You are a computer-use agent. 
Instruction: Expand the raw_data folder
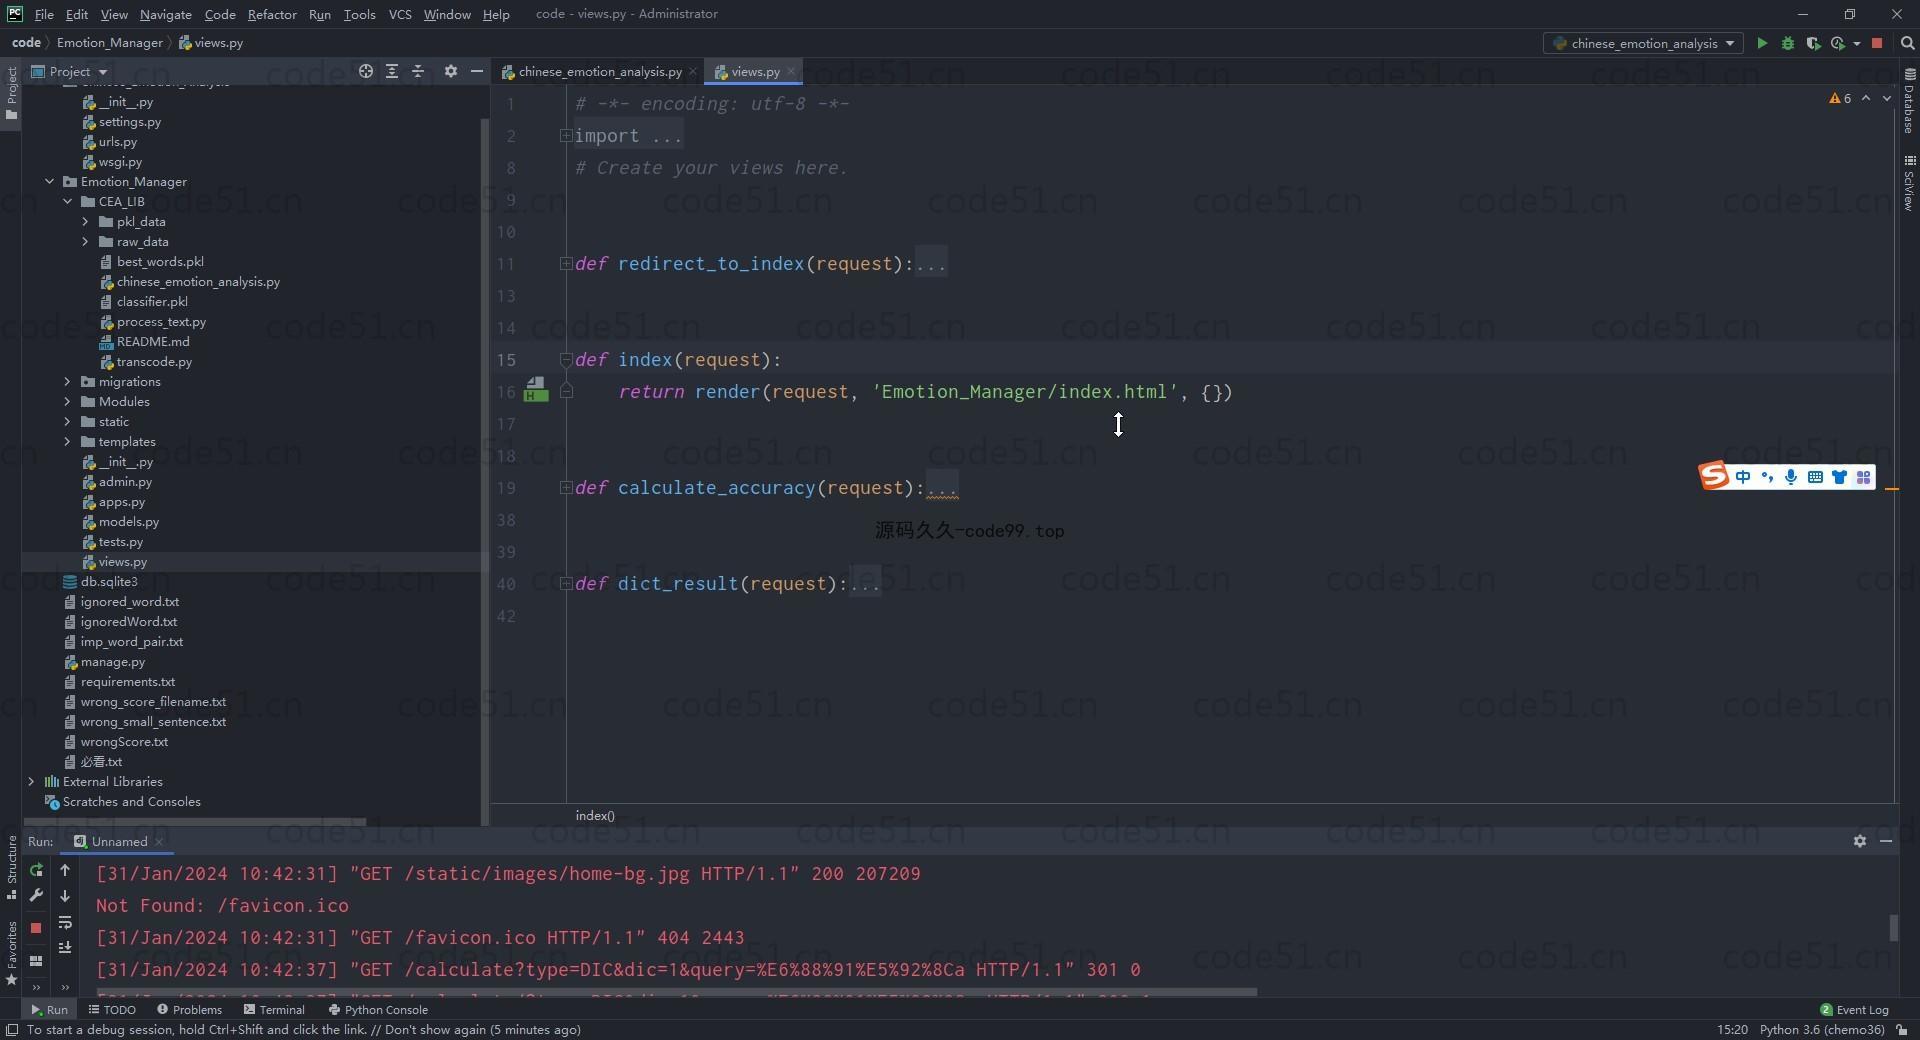(x=85, y=242)
